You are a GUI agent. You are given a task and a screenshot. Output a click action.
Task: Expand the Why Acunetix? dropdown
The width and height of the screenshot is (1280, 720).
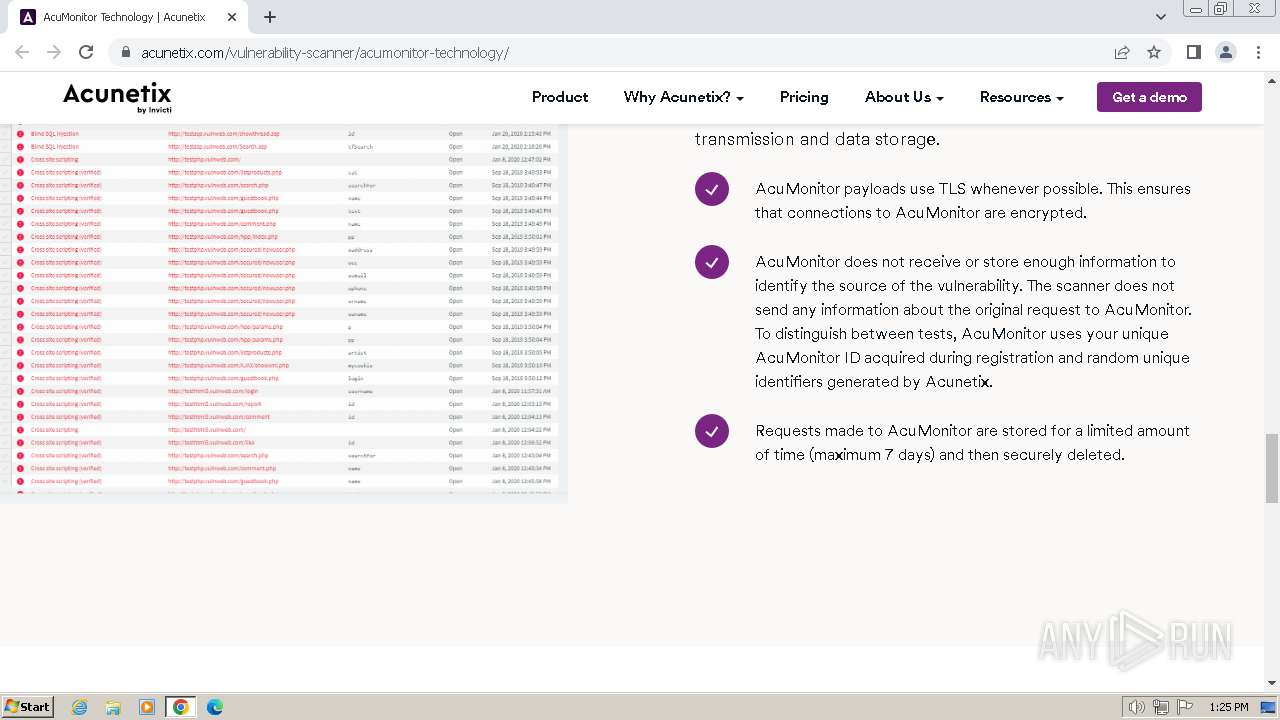pyautogui.click(x=684, y=97)
